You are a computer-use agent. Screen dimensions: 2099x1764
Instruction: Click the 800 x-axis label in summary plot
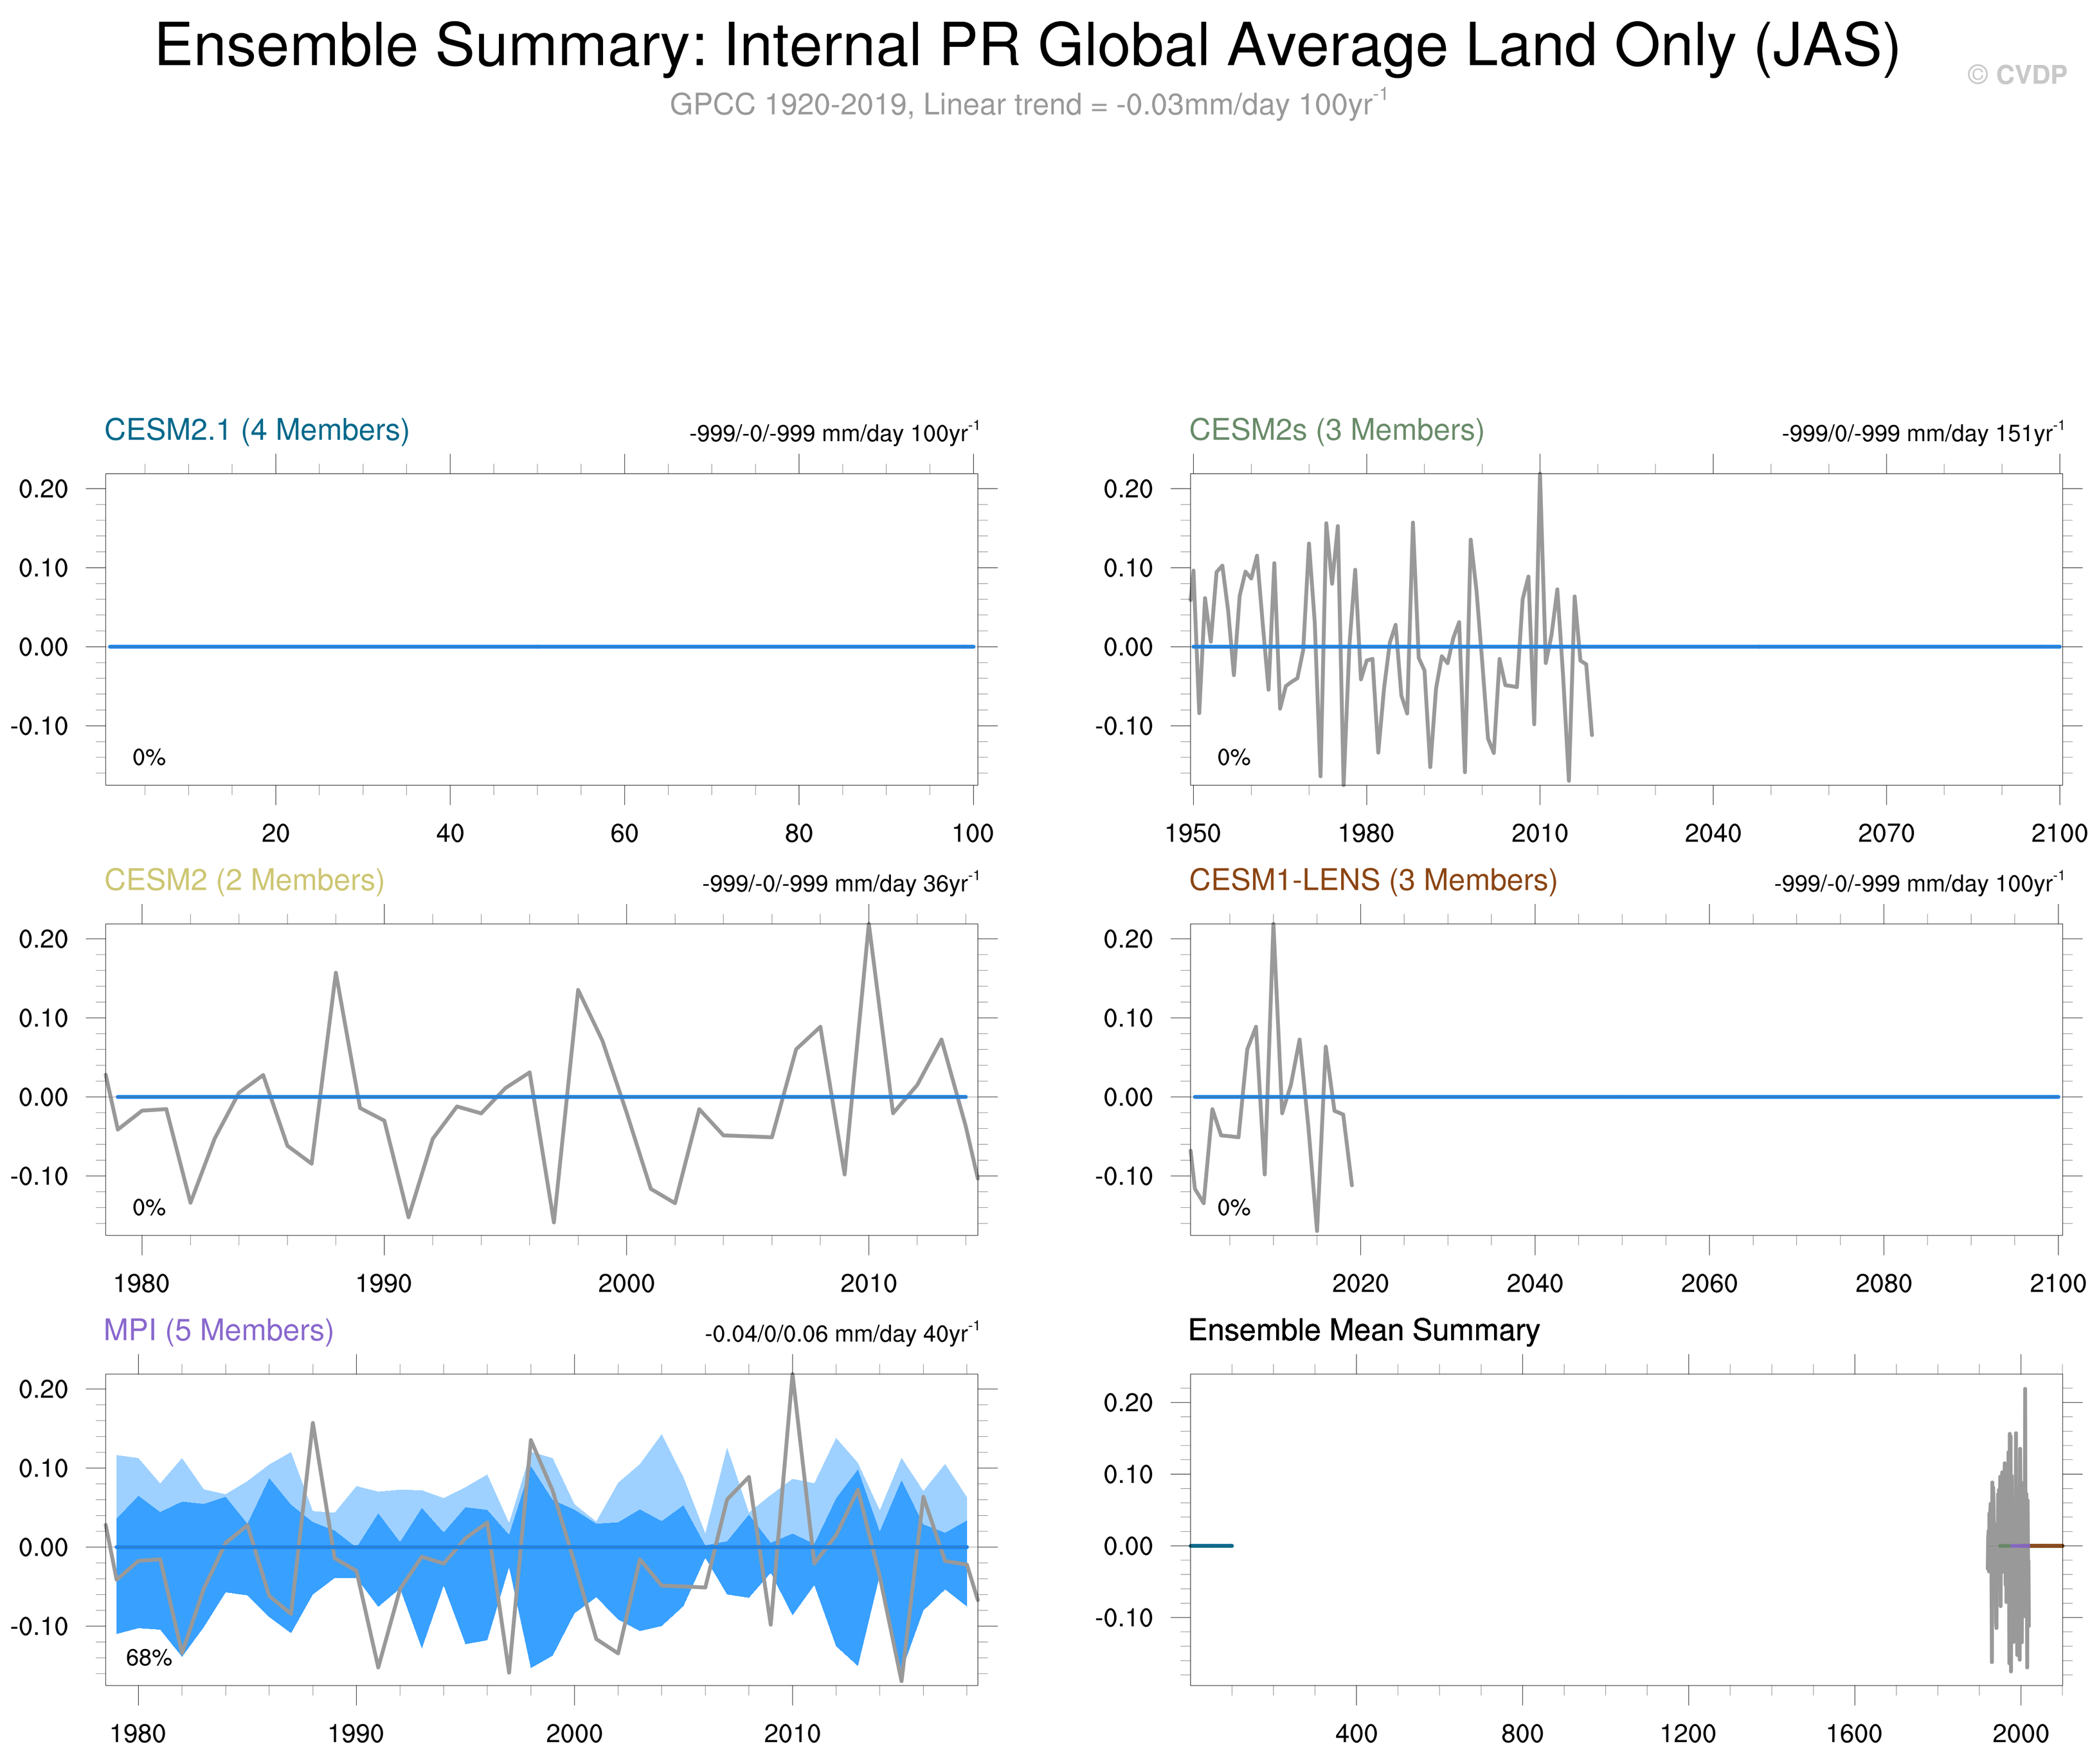(x=1521, y=1733)
